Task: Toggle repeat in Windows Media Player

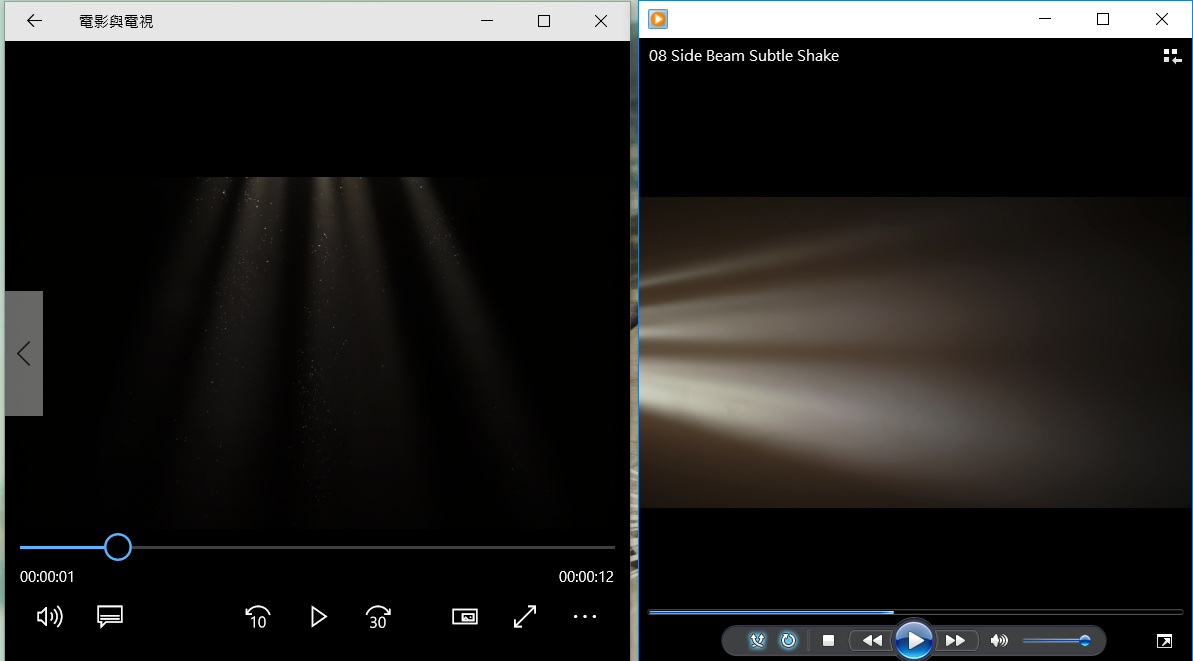Action: point(788,640)
